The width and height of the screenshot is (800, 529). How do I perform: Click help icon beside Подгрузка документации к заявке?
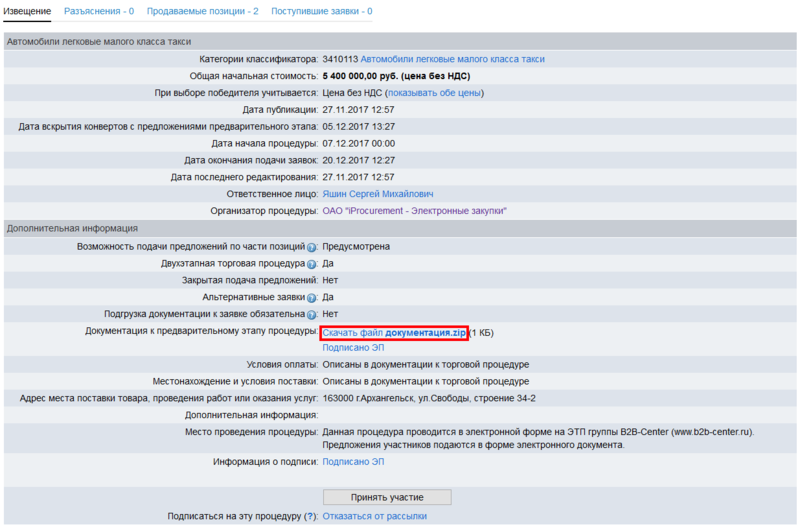(311, 315)
